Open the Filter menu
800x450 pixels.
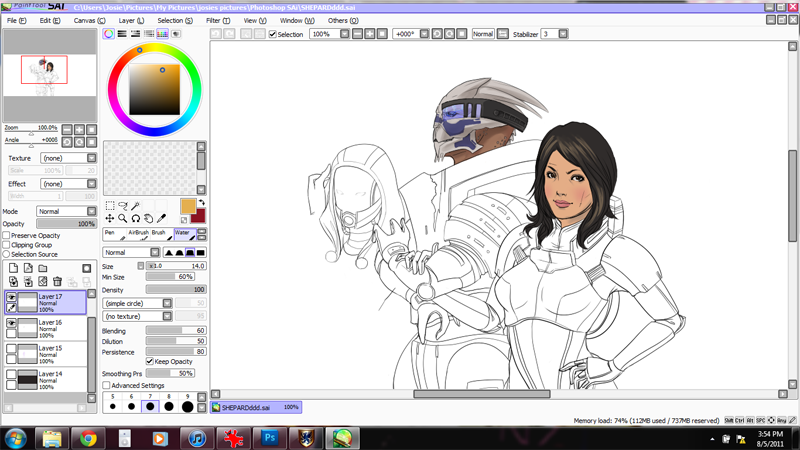(x=217, y=20)
